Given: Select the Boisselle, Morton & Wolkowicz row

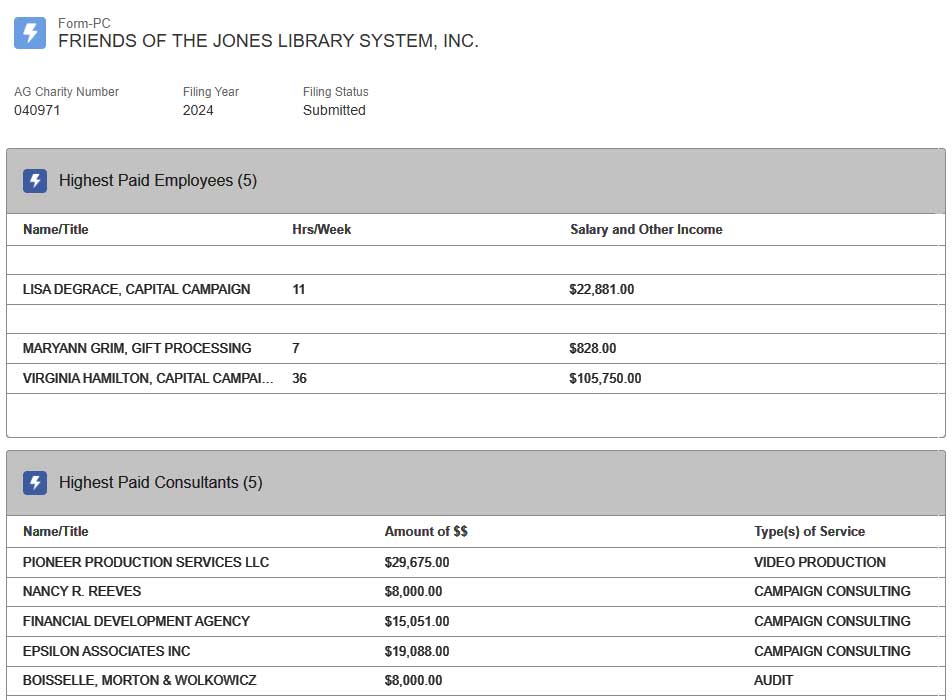Looking at the screenshot, I should (139, 681).
